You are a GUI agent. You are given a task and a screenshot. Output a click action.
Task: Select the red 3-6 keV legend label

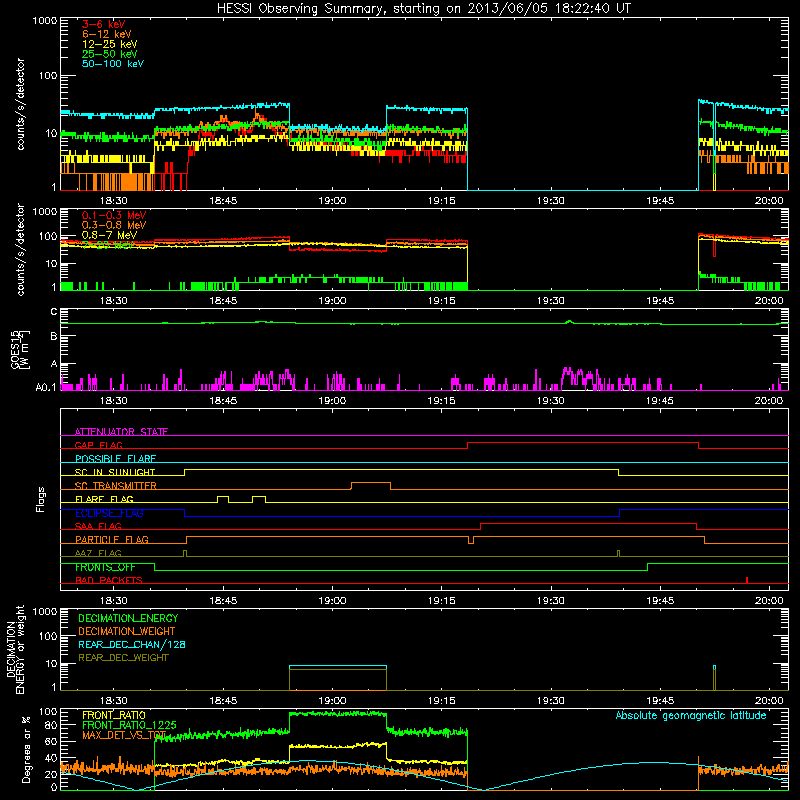pyautogui.click(x=103, y=24)
